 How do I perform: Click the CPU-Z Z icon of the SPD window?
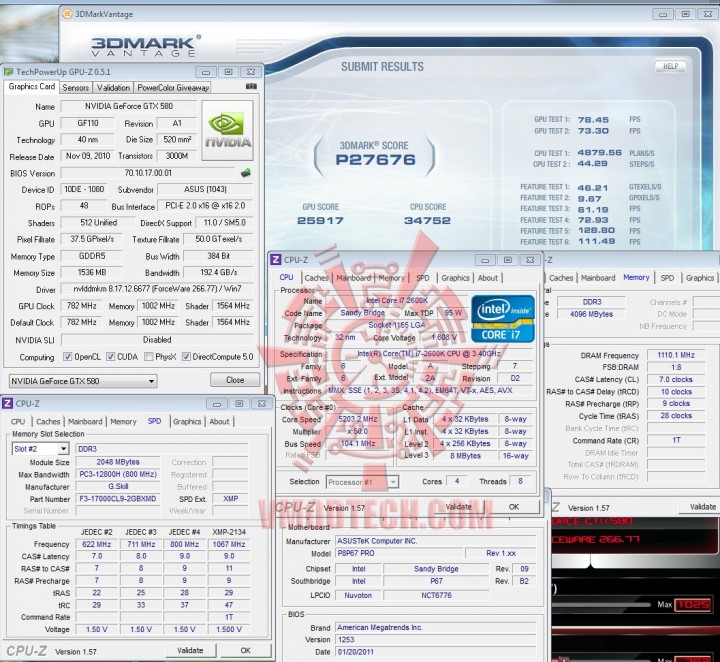pyautogui.click(x=7, y=404)
